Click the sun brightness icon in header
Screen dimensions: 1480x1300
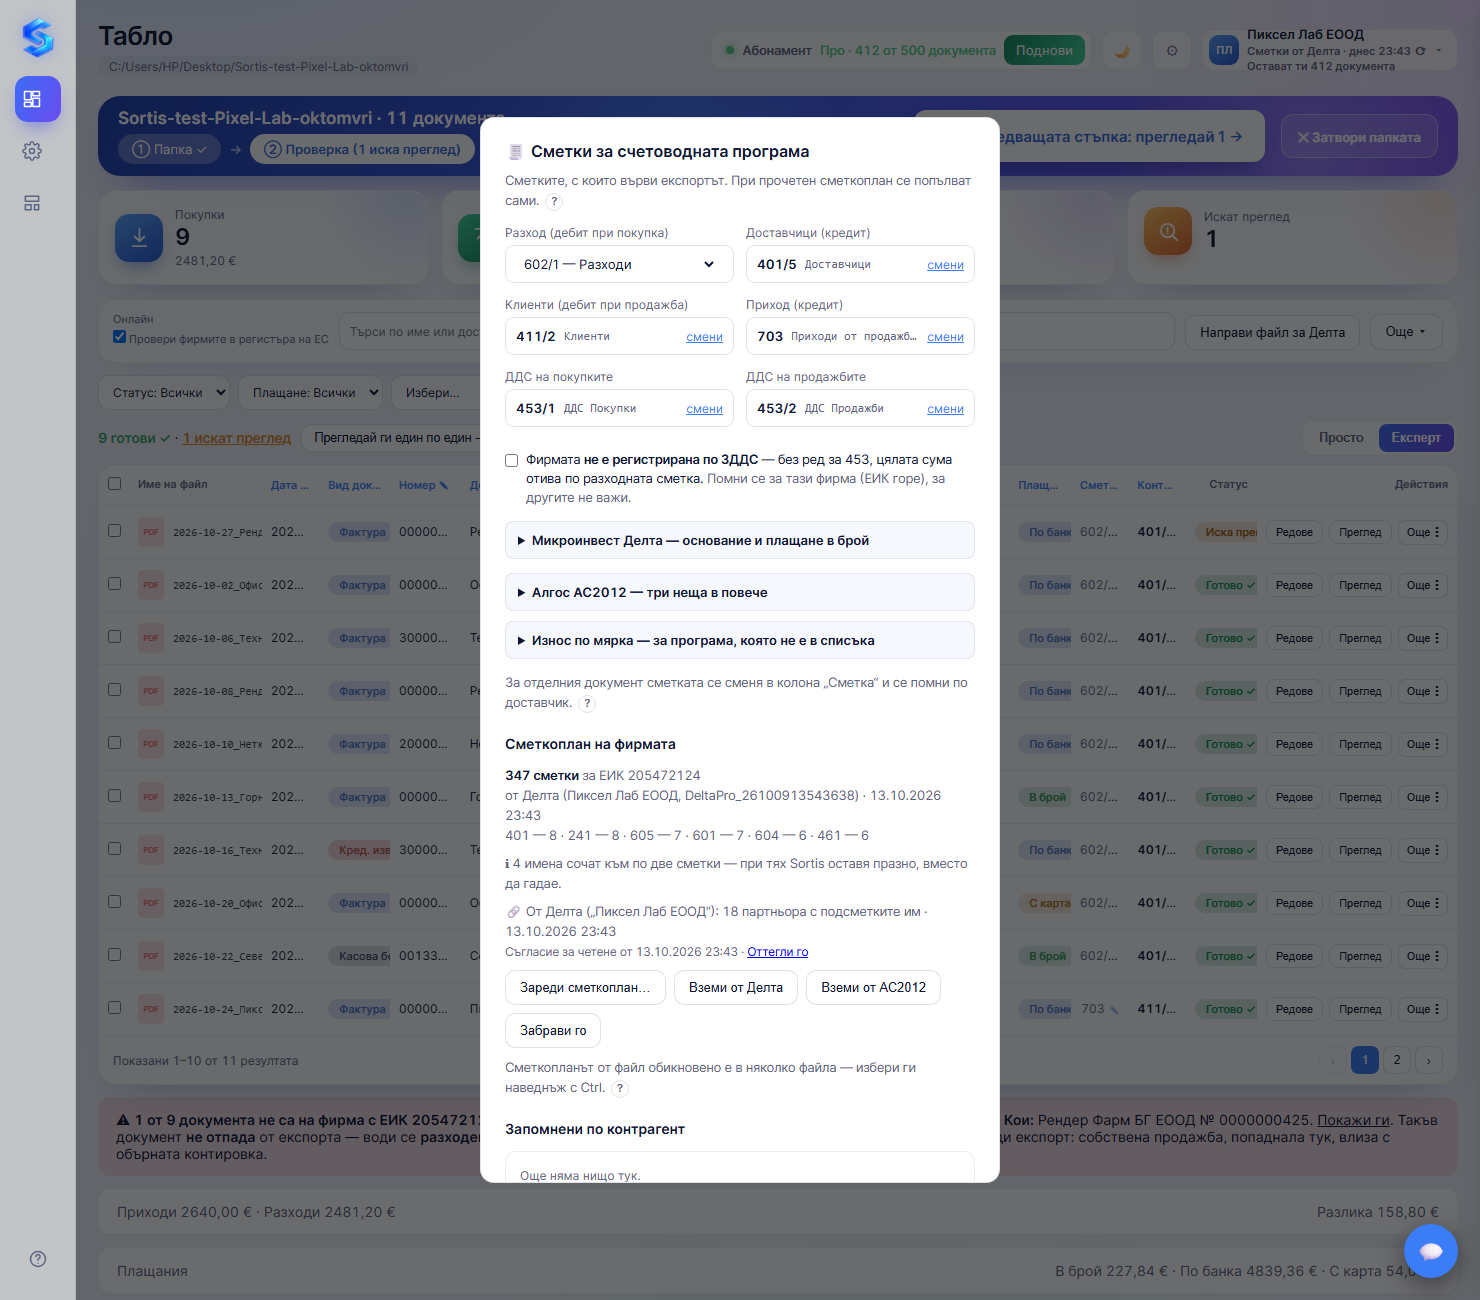pos(1172,51)
